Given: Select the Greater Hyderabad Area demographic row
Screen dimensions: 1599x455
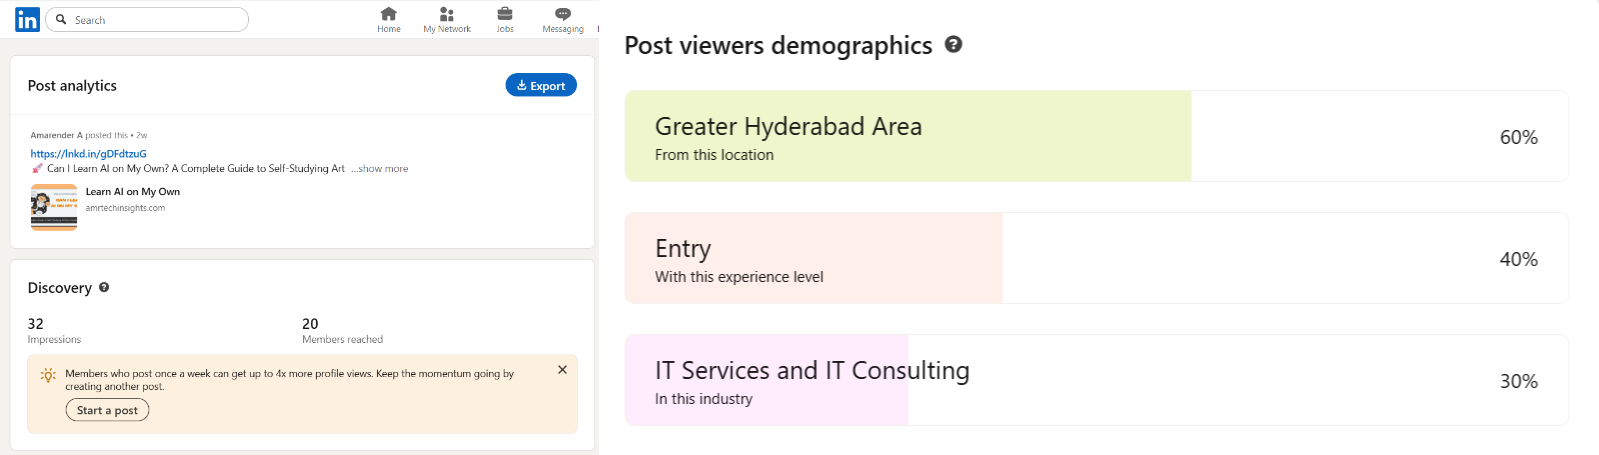Looking at the screenshot, I should tap(1096, 137).
